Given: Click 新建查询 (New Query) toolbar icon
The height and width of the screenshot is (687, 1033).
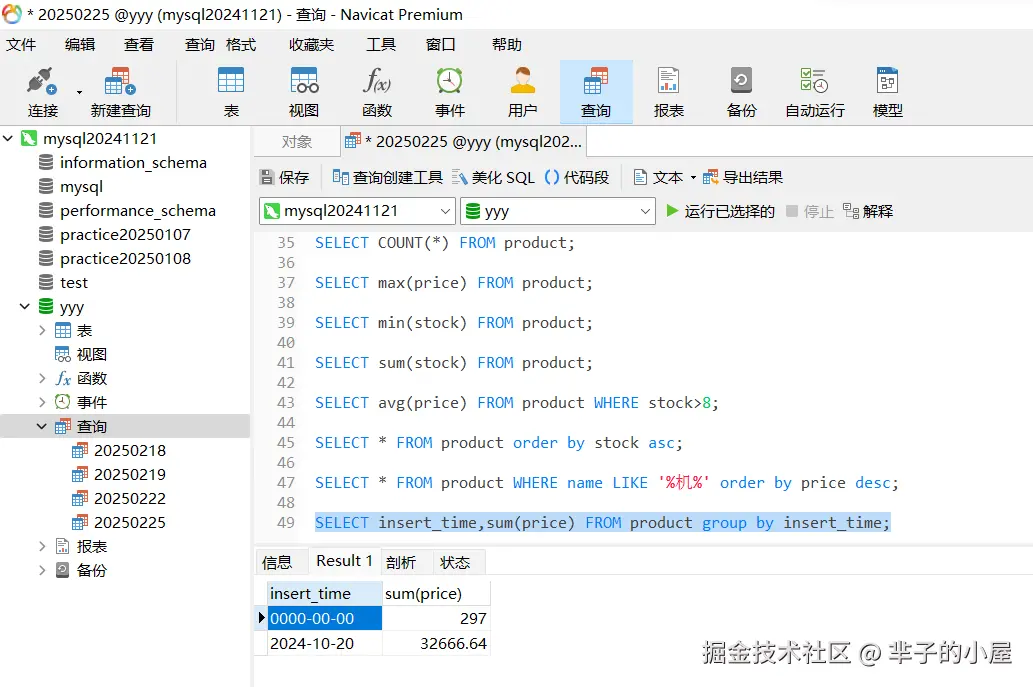Looking at the screenshot, I should (x=121, y=92).
